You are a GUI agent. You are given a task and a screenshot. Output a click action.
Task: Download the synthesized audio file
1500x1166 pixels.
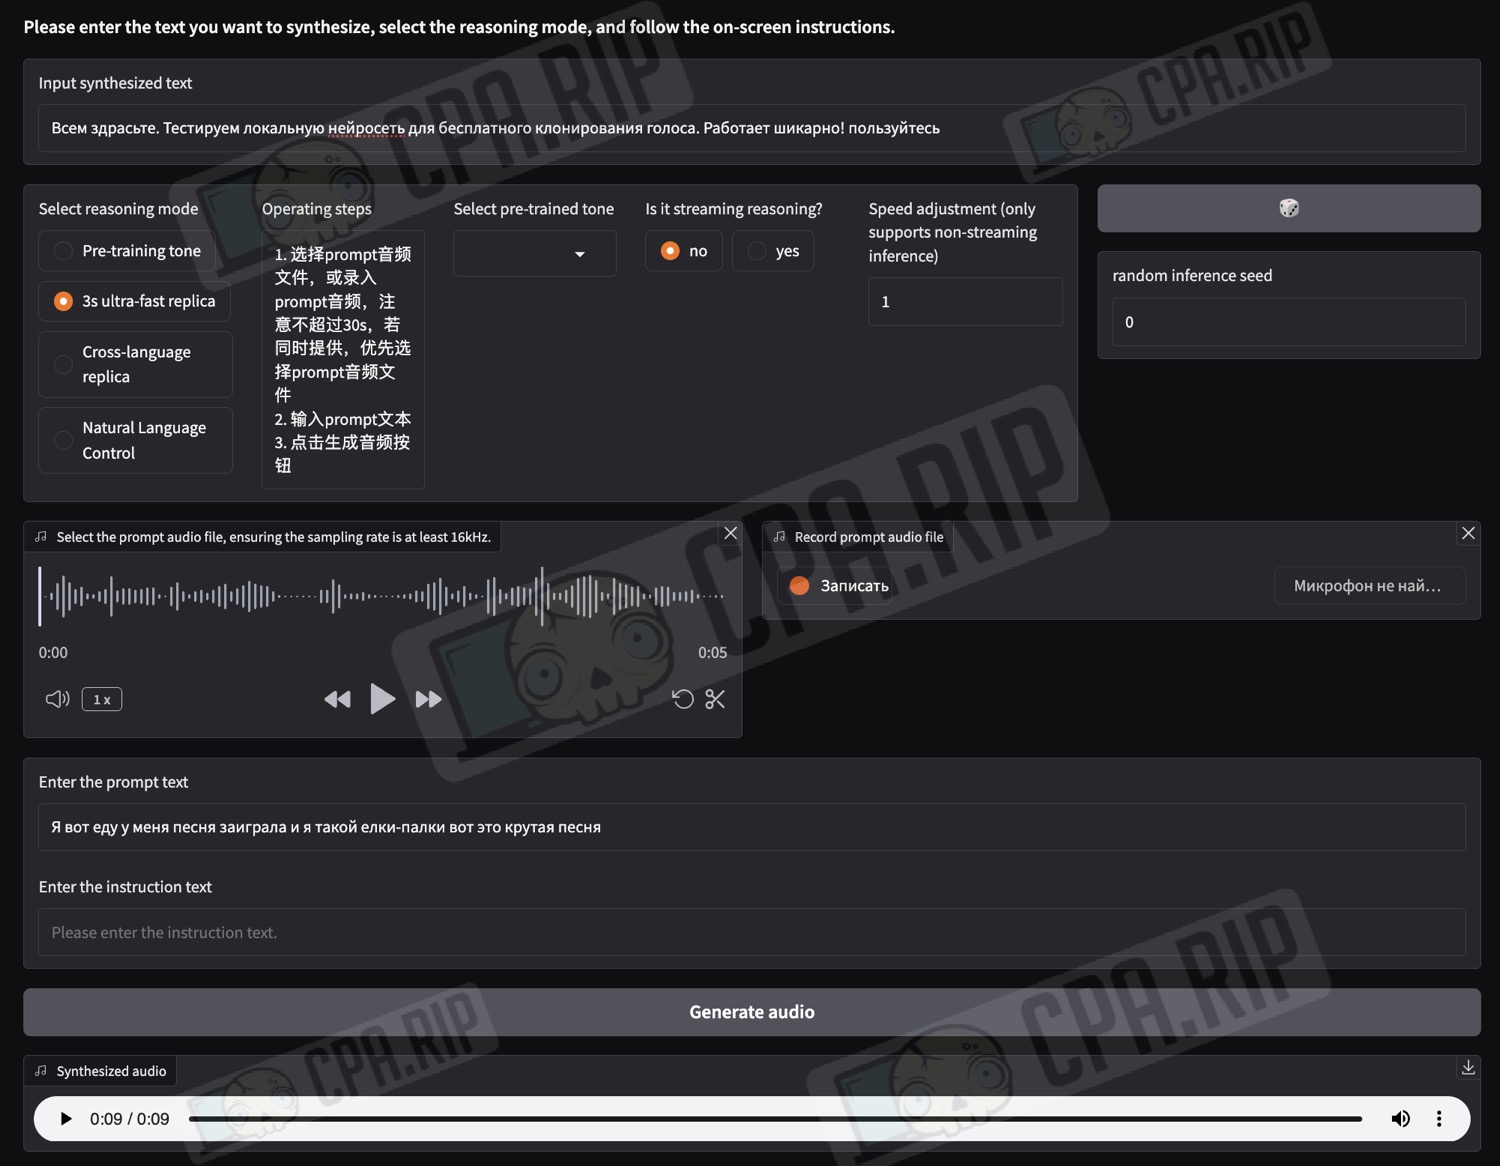[x=1467, y=1068]
